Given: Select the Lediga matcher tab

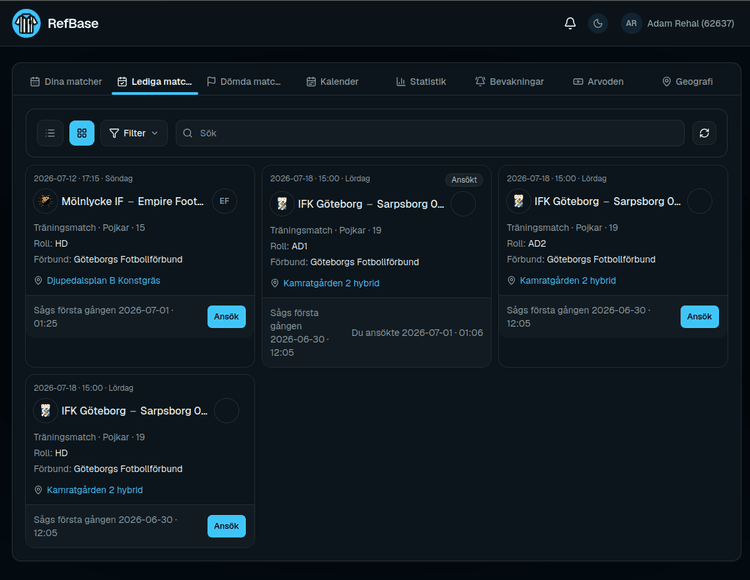Looking at the screenshot, I should click(x=154, y=82).
